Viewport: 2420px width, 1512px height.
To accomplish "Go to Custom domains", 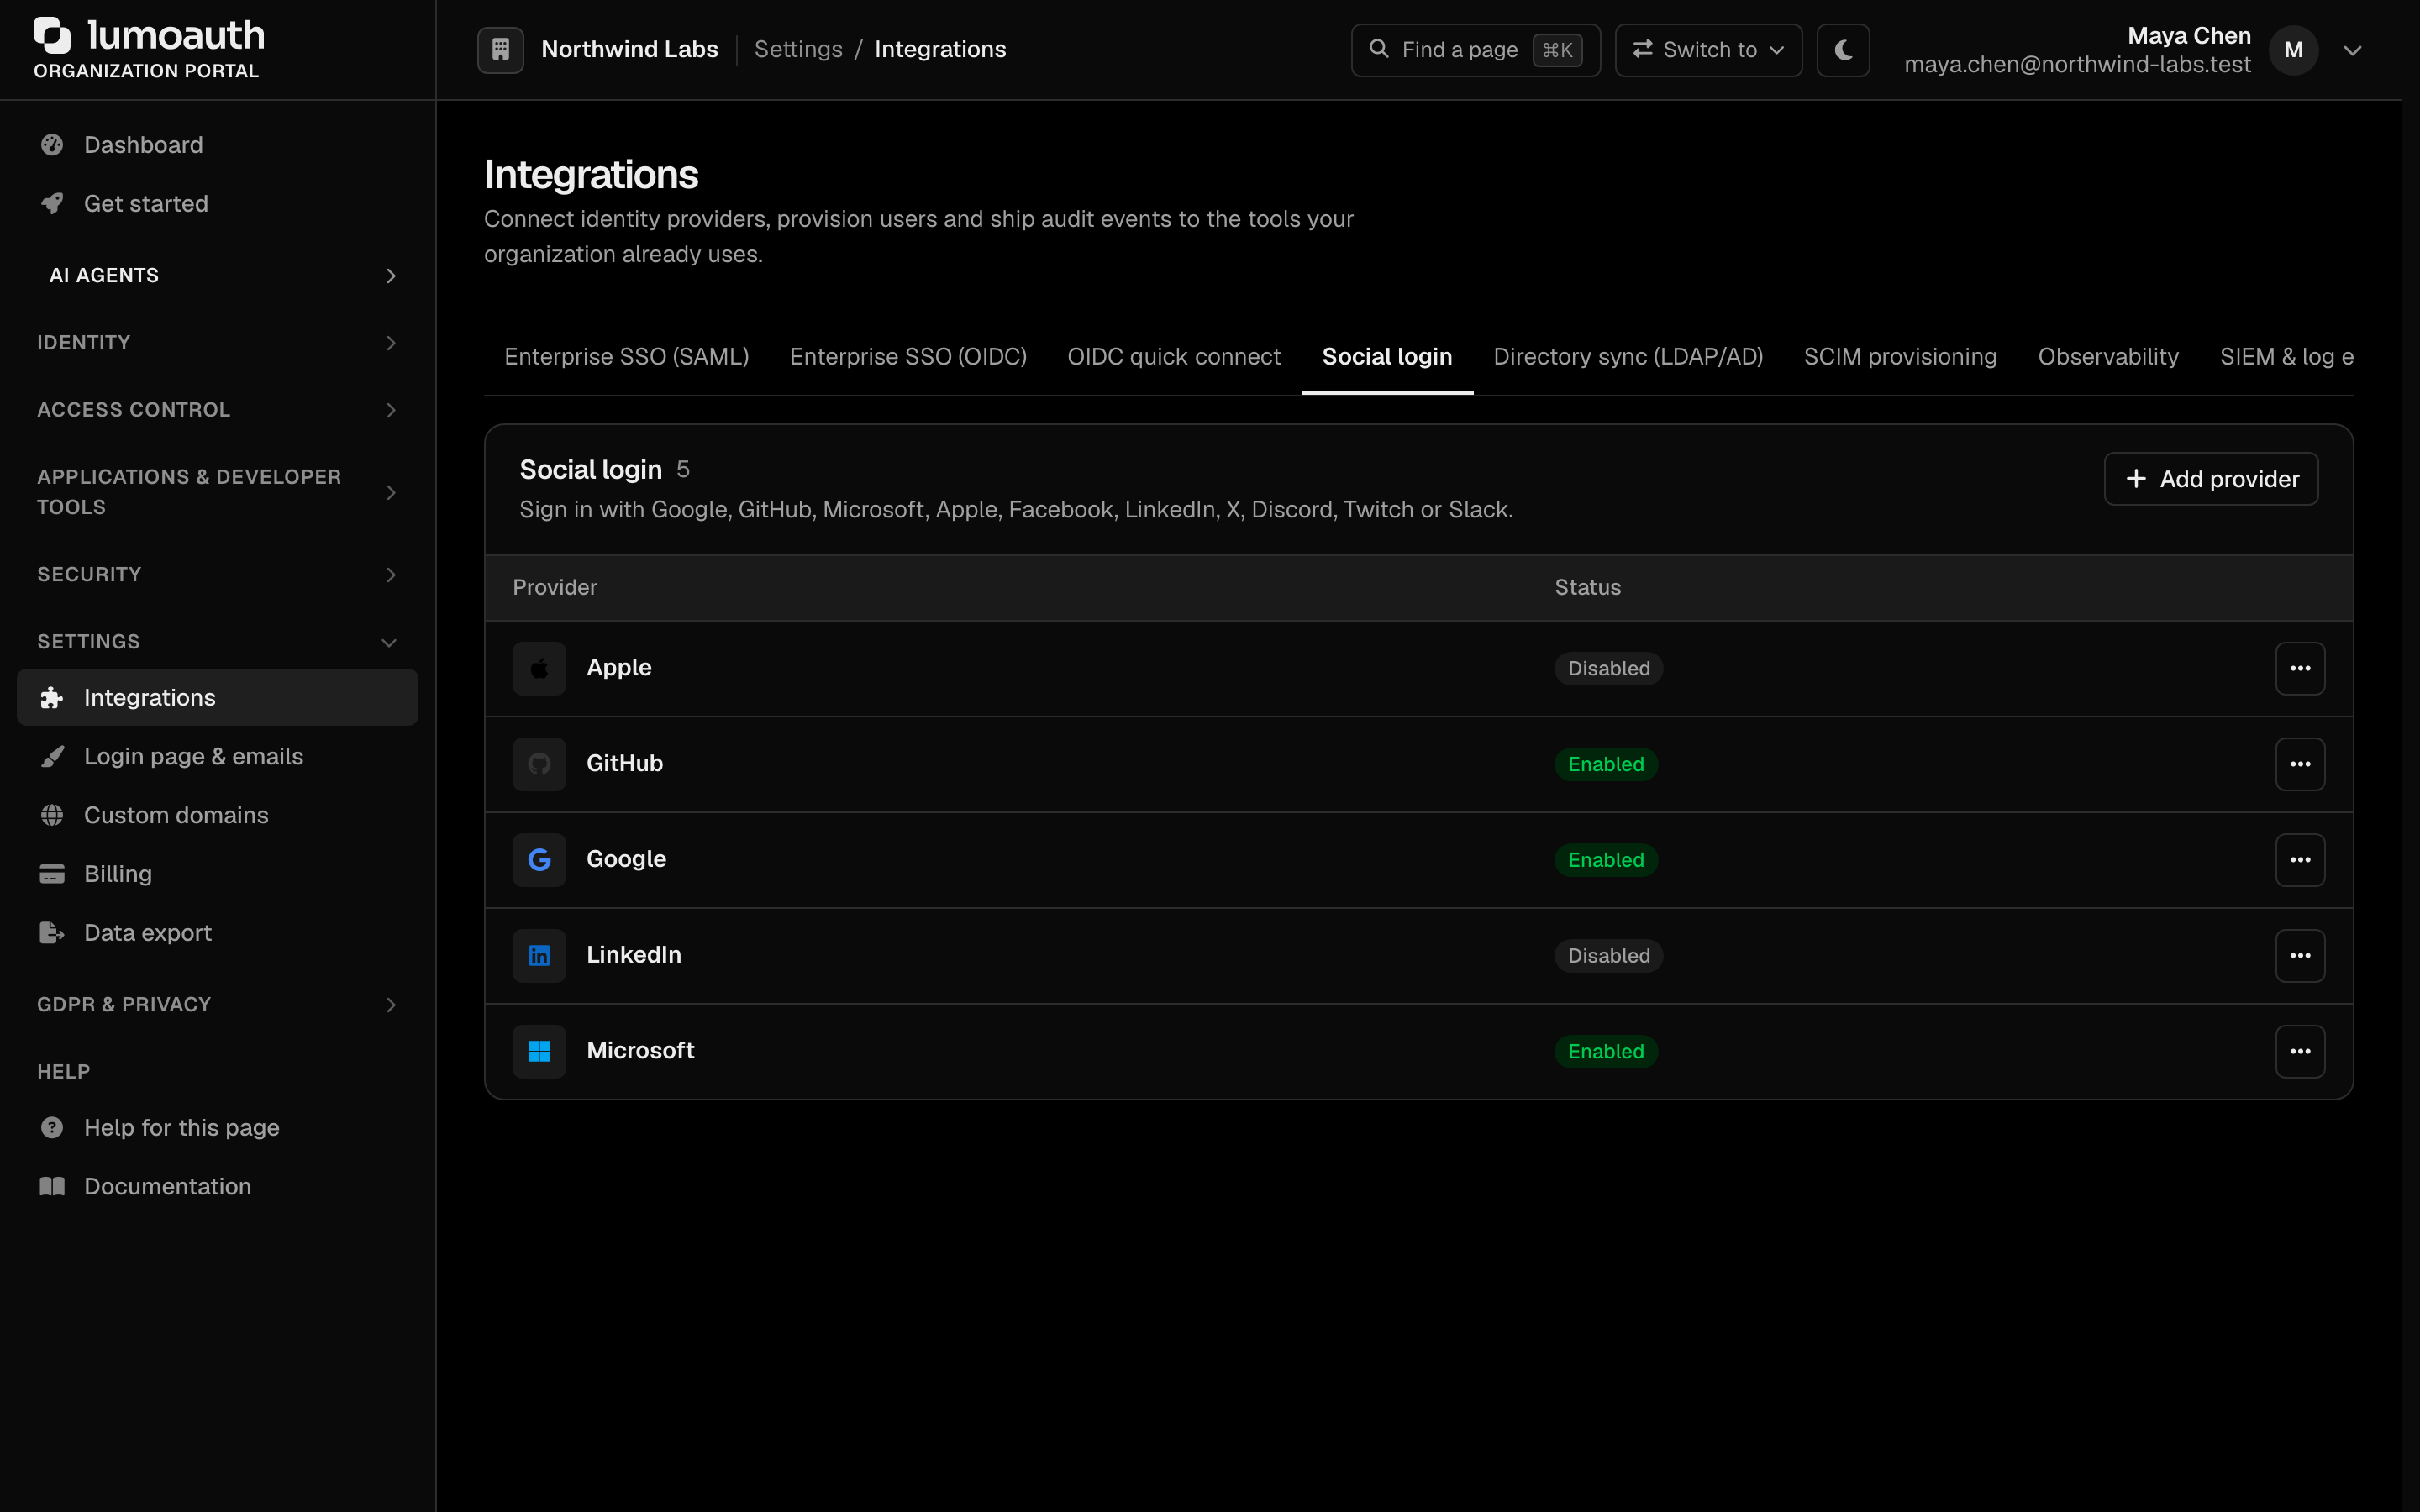I will point(217,815).
